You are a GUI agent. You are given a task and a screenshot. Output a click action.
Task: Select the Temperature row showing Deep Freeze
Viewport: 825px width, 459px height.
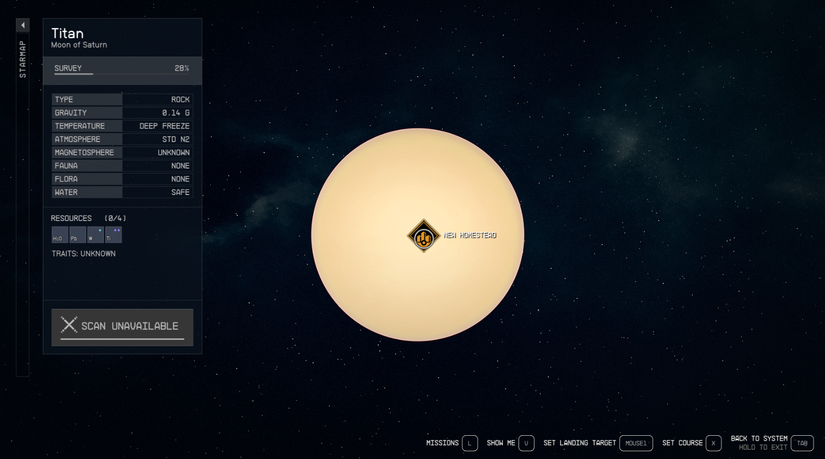[121, 126]
